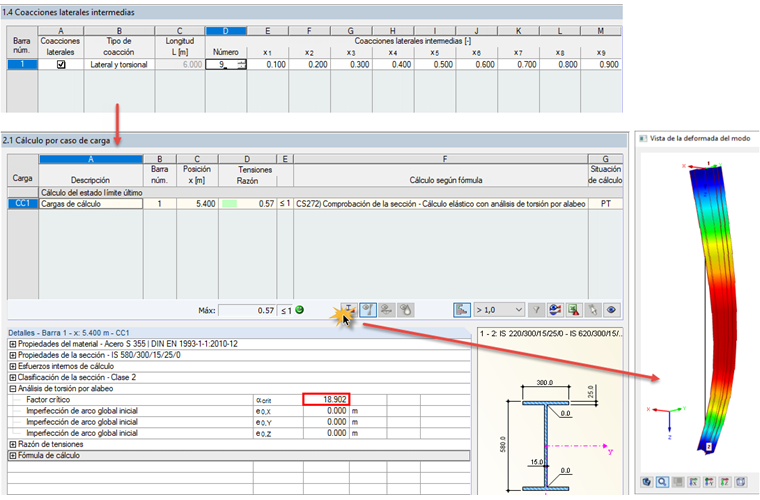The height and width of the screenshot is (500, 760).
Task: Click the deformed beam mode shape render
Action: (x=712, y=310)
